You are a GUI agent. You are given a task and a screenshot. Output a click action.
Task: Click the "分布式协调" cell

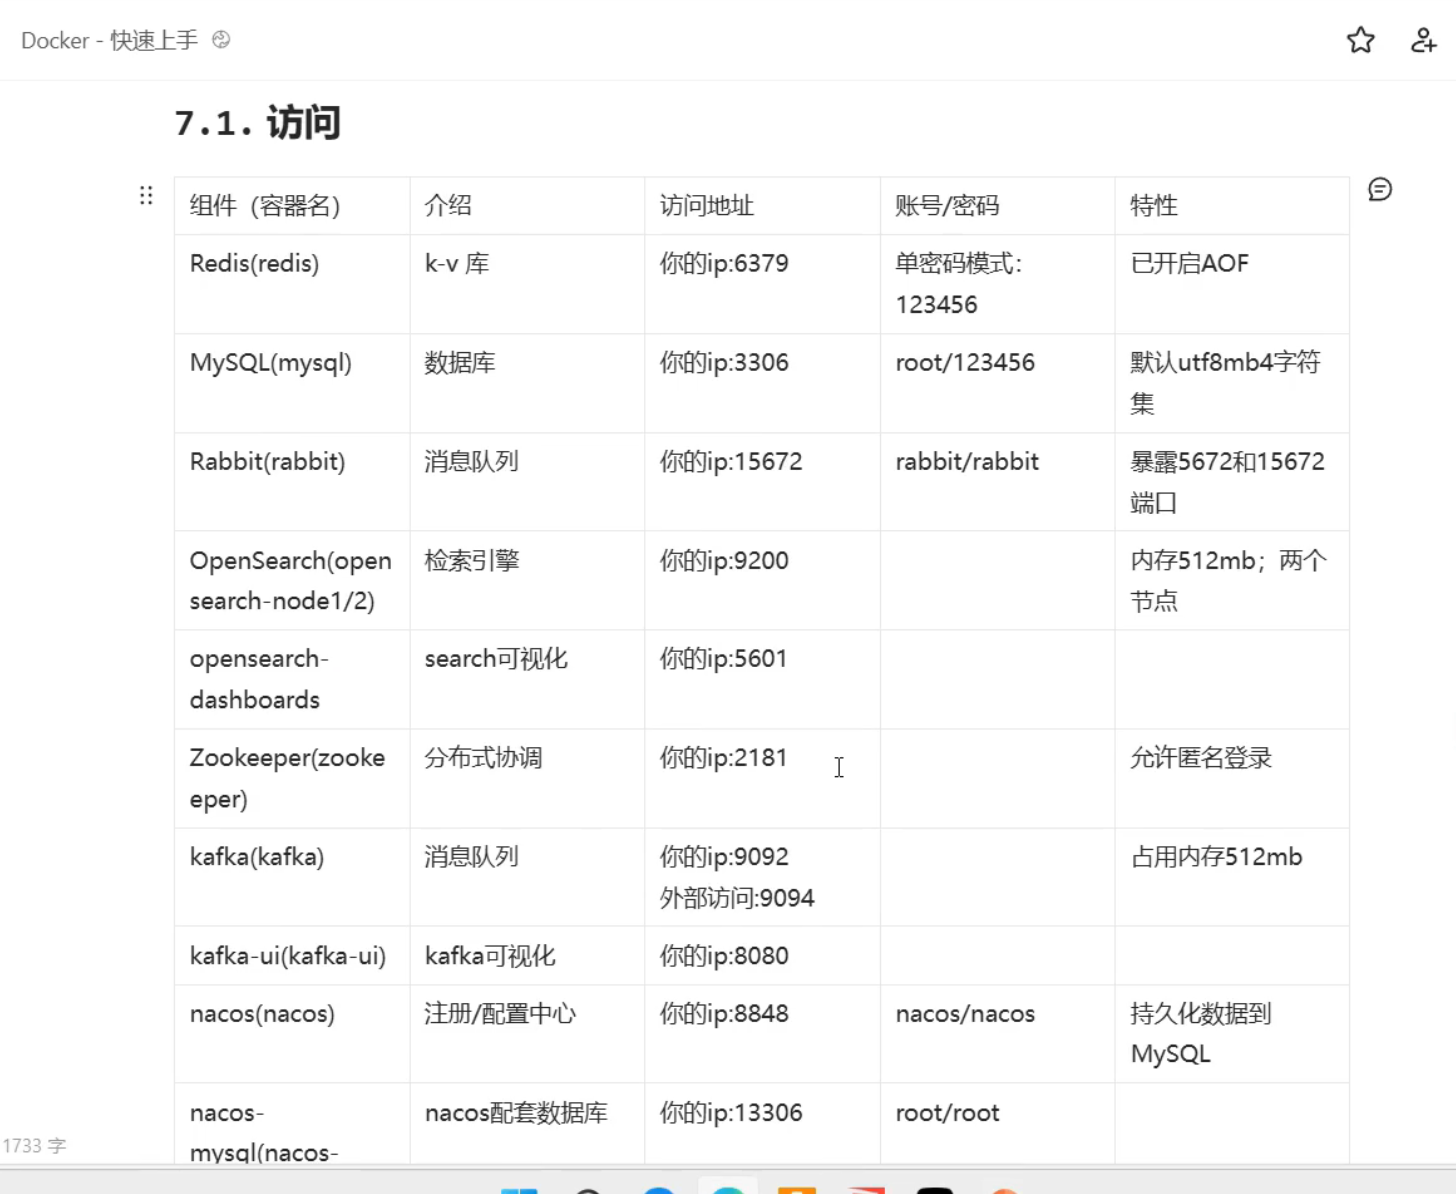click(527, 778)
